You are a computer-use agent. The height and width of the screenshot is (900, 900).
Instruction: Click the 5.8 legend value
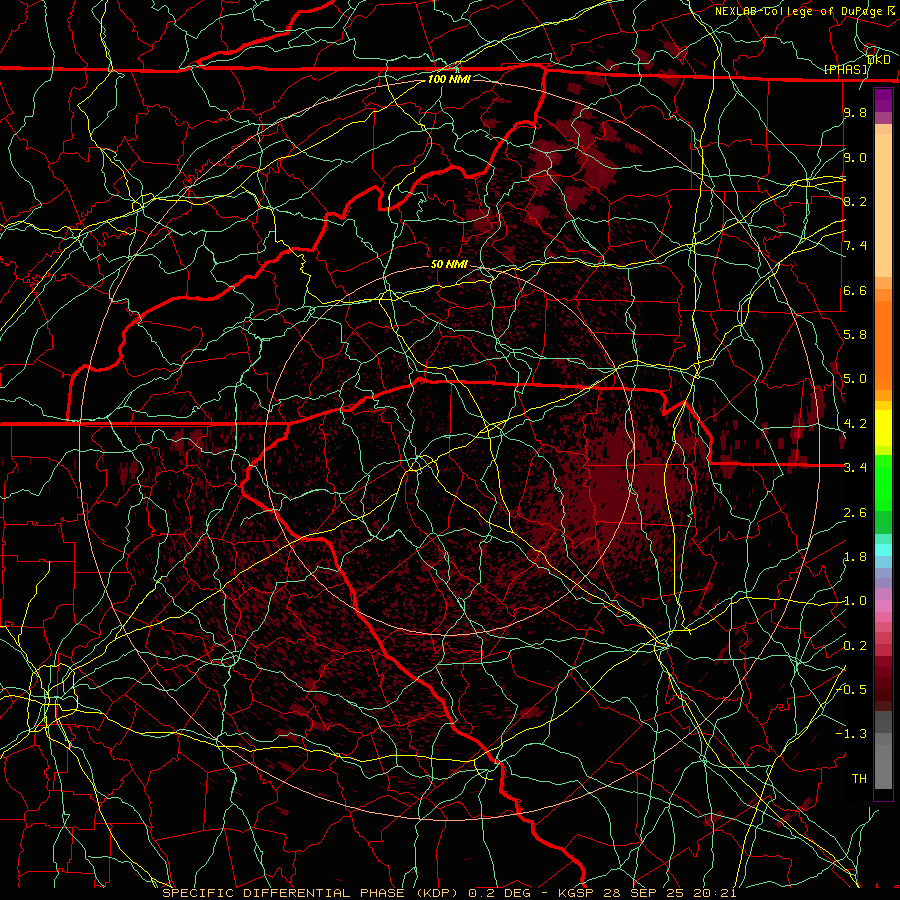coord(855,335)
